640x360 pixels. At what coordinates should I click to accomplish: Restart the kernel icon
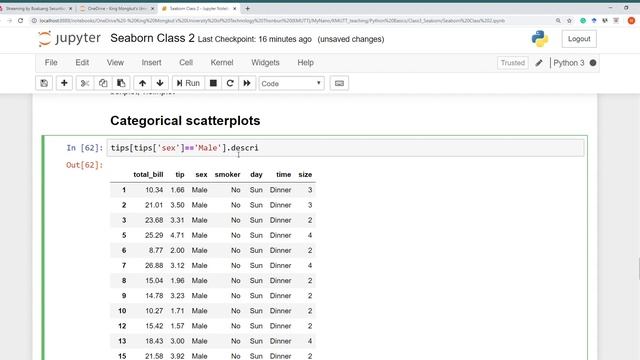coord(230,83)
